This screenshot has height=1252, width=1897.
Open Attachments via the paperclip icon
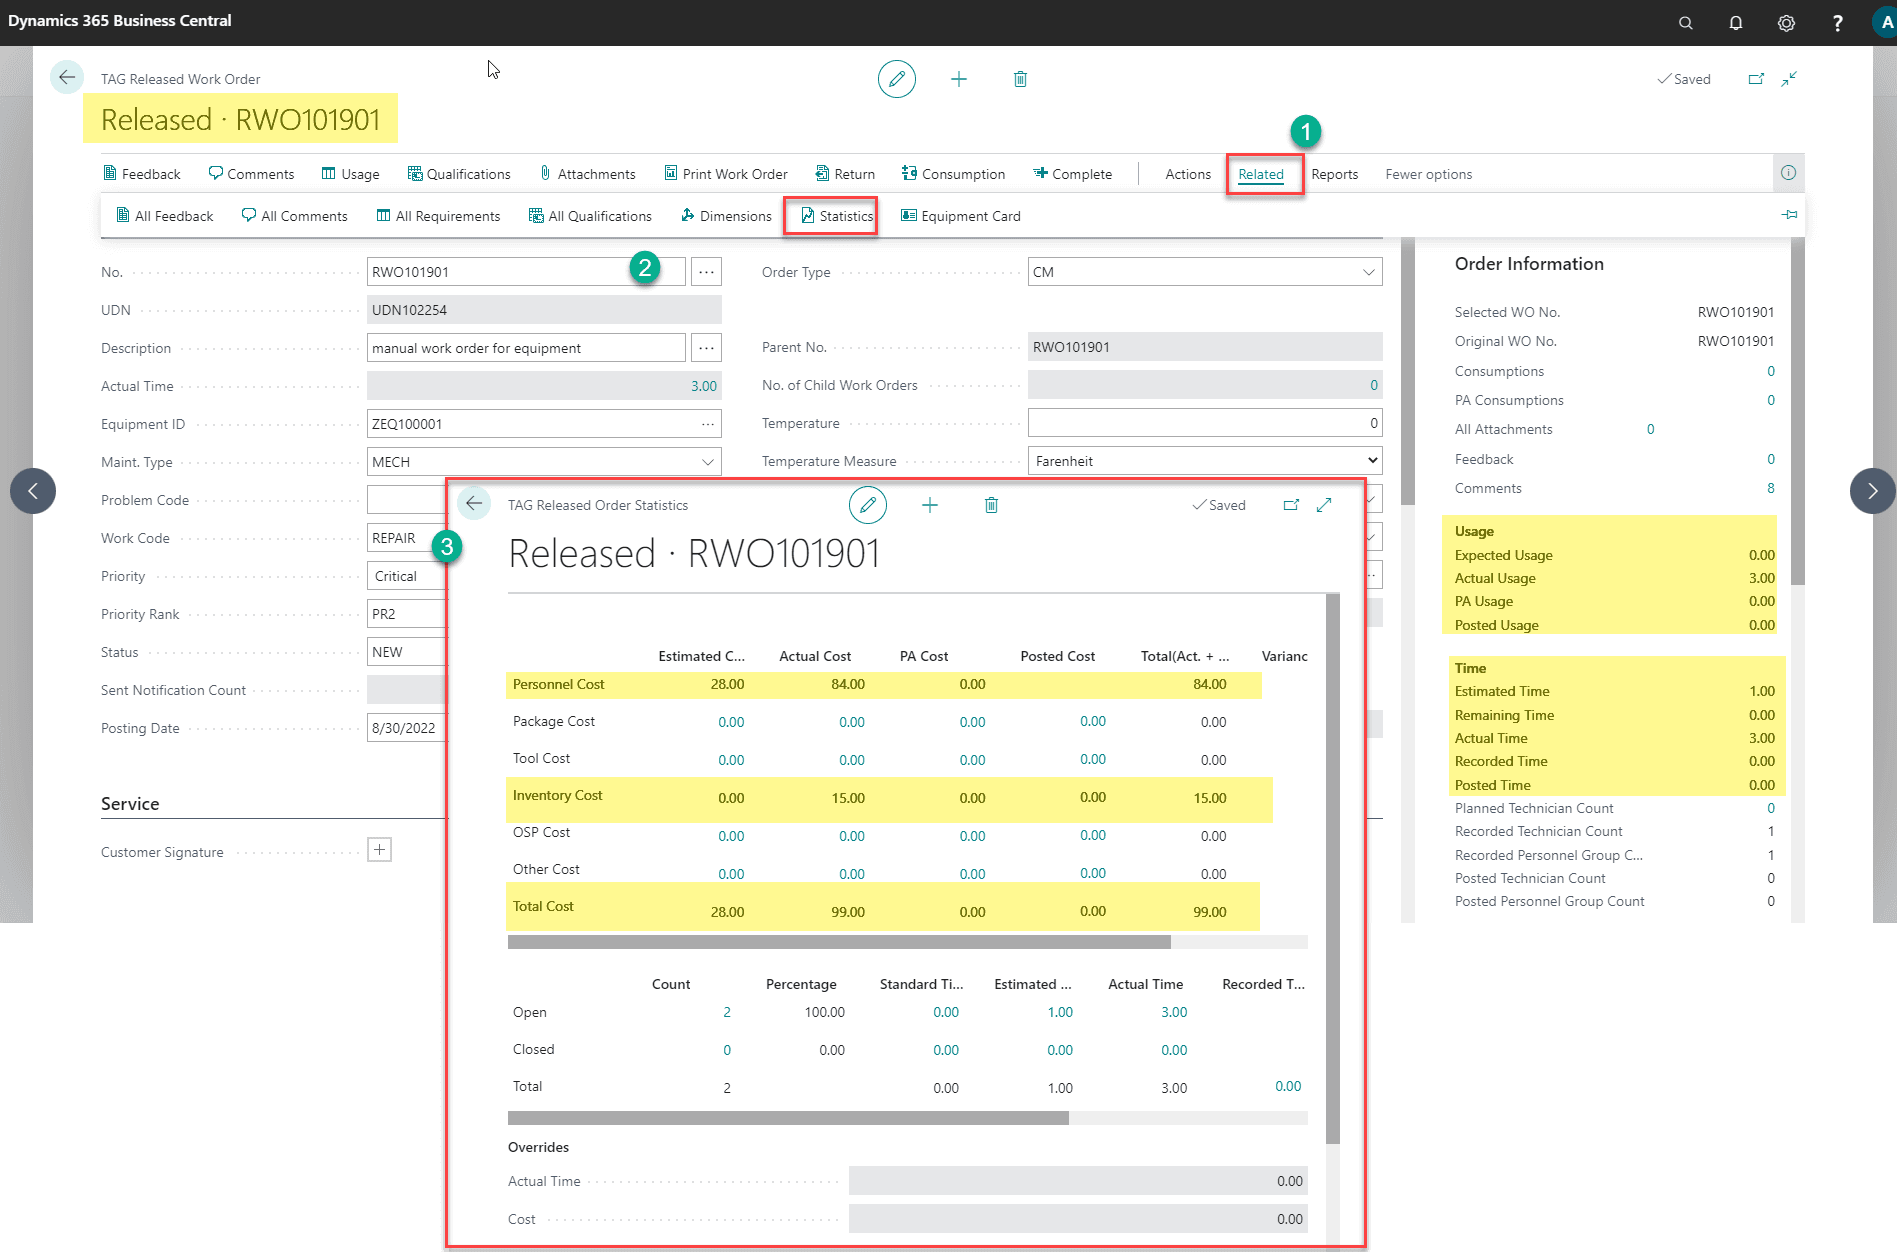587,173
